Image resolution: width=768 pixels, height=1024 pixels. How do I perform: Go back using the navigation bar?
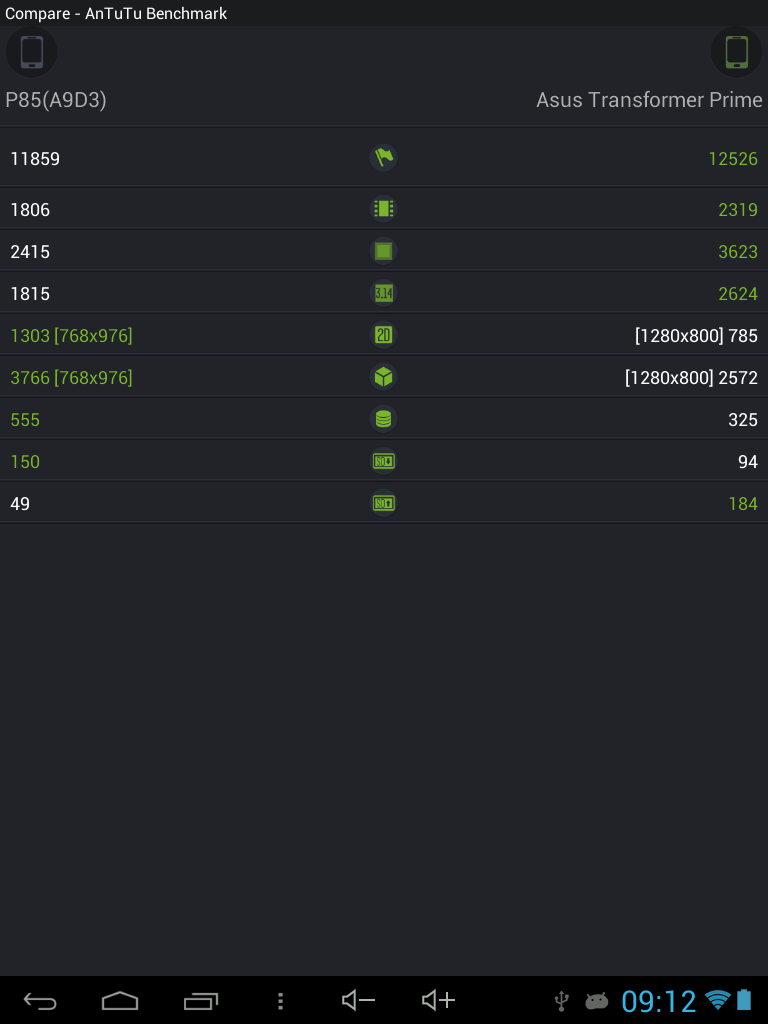(x=40, y=1000)
